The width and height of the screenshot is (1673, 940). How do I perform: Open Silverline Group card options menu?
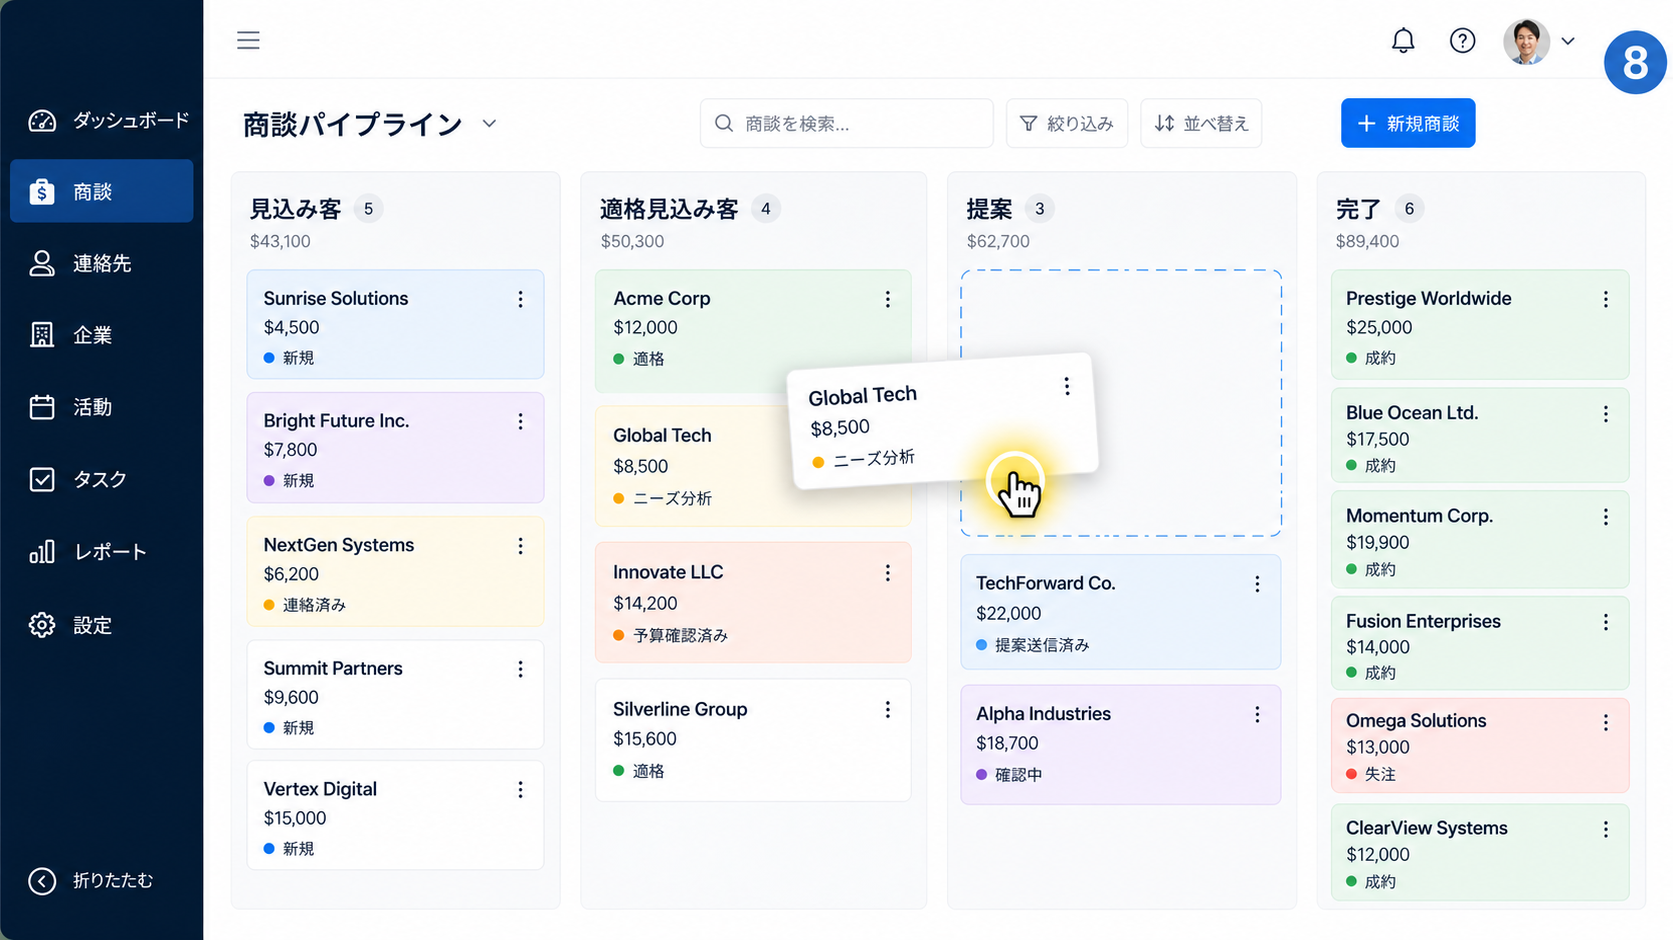tap(887, 710)
